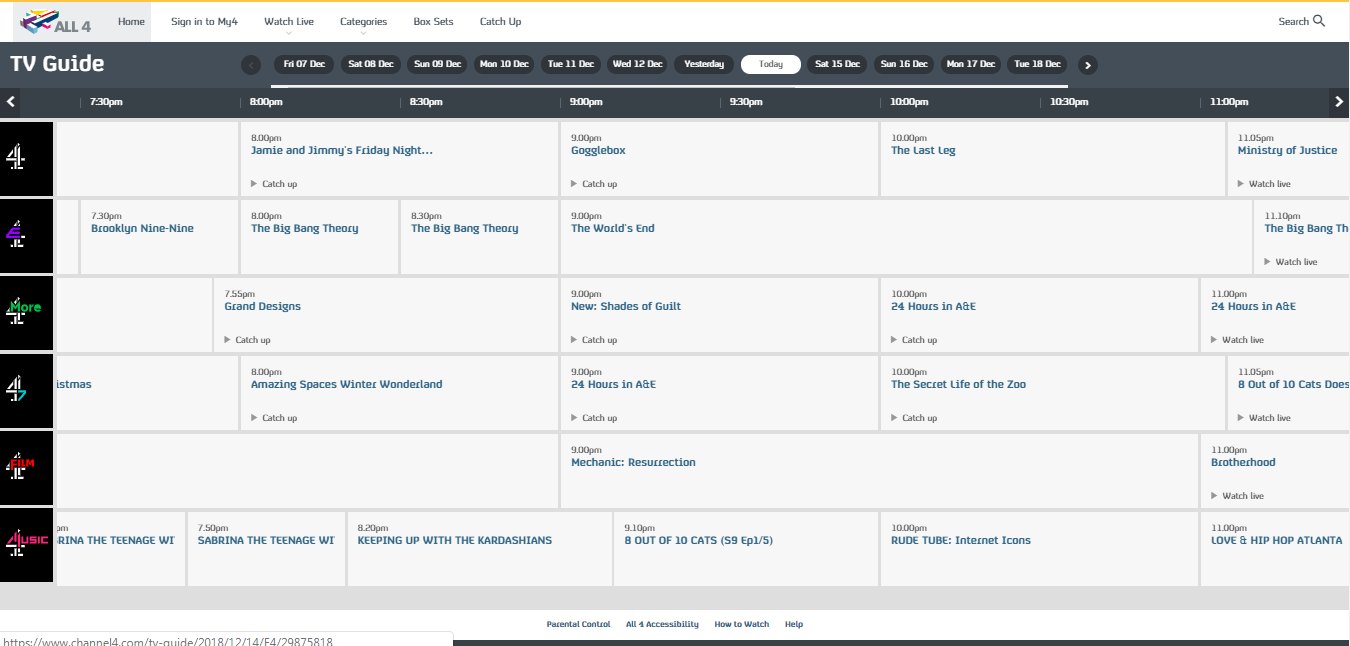This screenshot has height=646, width=1350.
Task: Open The World's End listing
Action: click(612, 229)
